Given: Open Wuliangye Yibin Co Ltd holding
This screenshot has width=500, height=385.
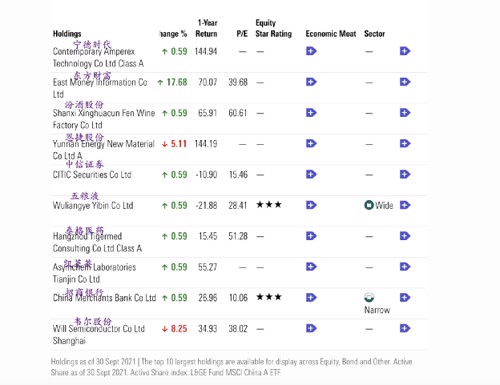Looking at the screenshot, I should pyautogui.click(x=93, y=205).
